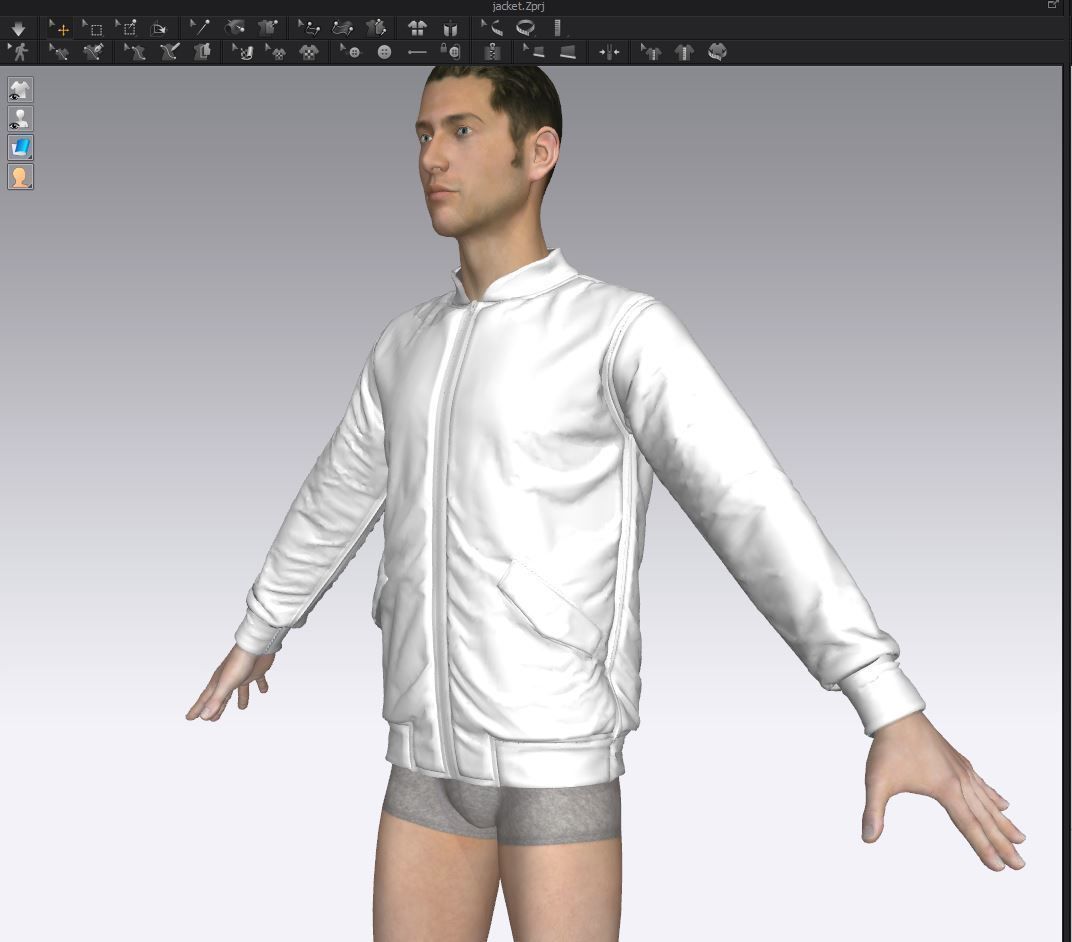Select the Edit Avatar Tape measure tool
1072x942 pixels.
(492, 29)
